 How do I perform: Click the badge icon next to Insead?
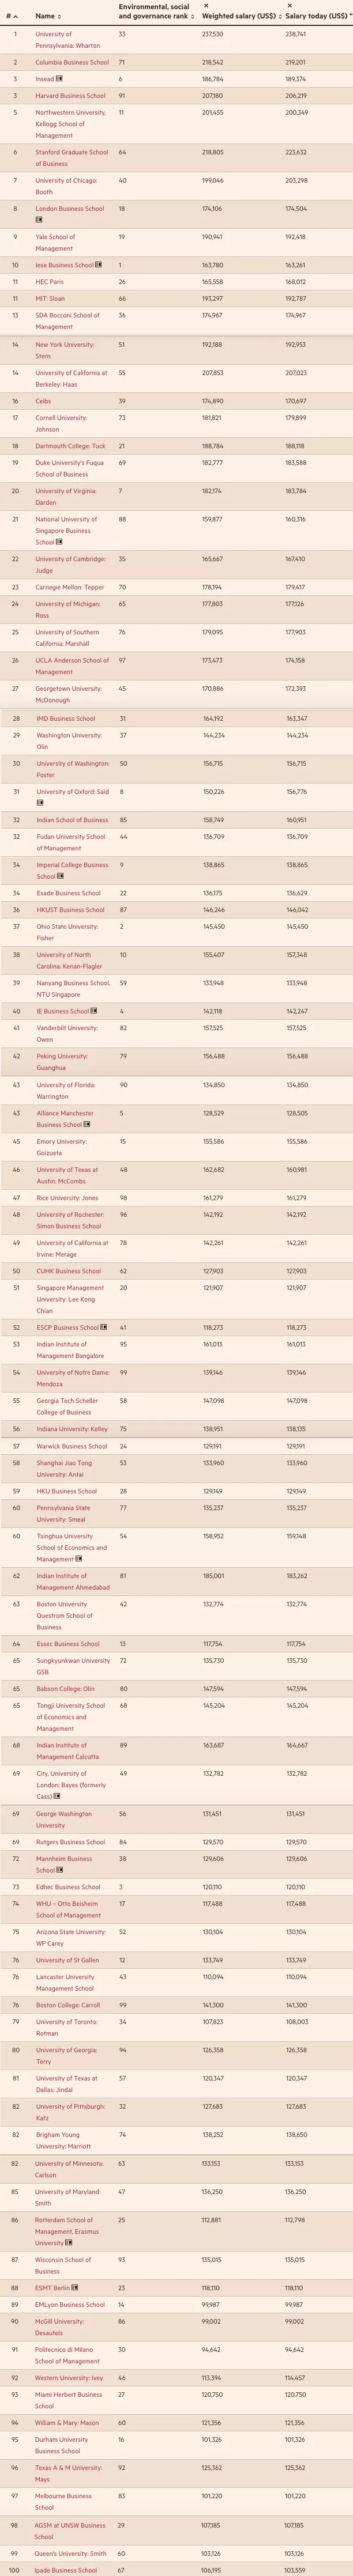point(60,79)
